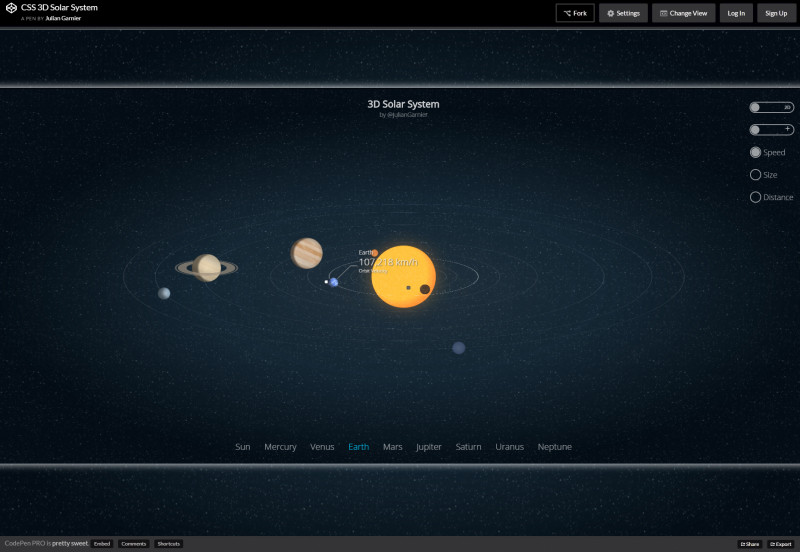Open the Julian Garnier author link
Viewport: 800px width, 552px height.
coord(63,18)
